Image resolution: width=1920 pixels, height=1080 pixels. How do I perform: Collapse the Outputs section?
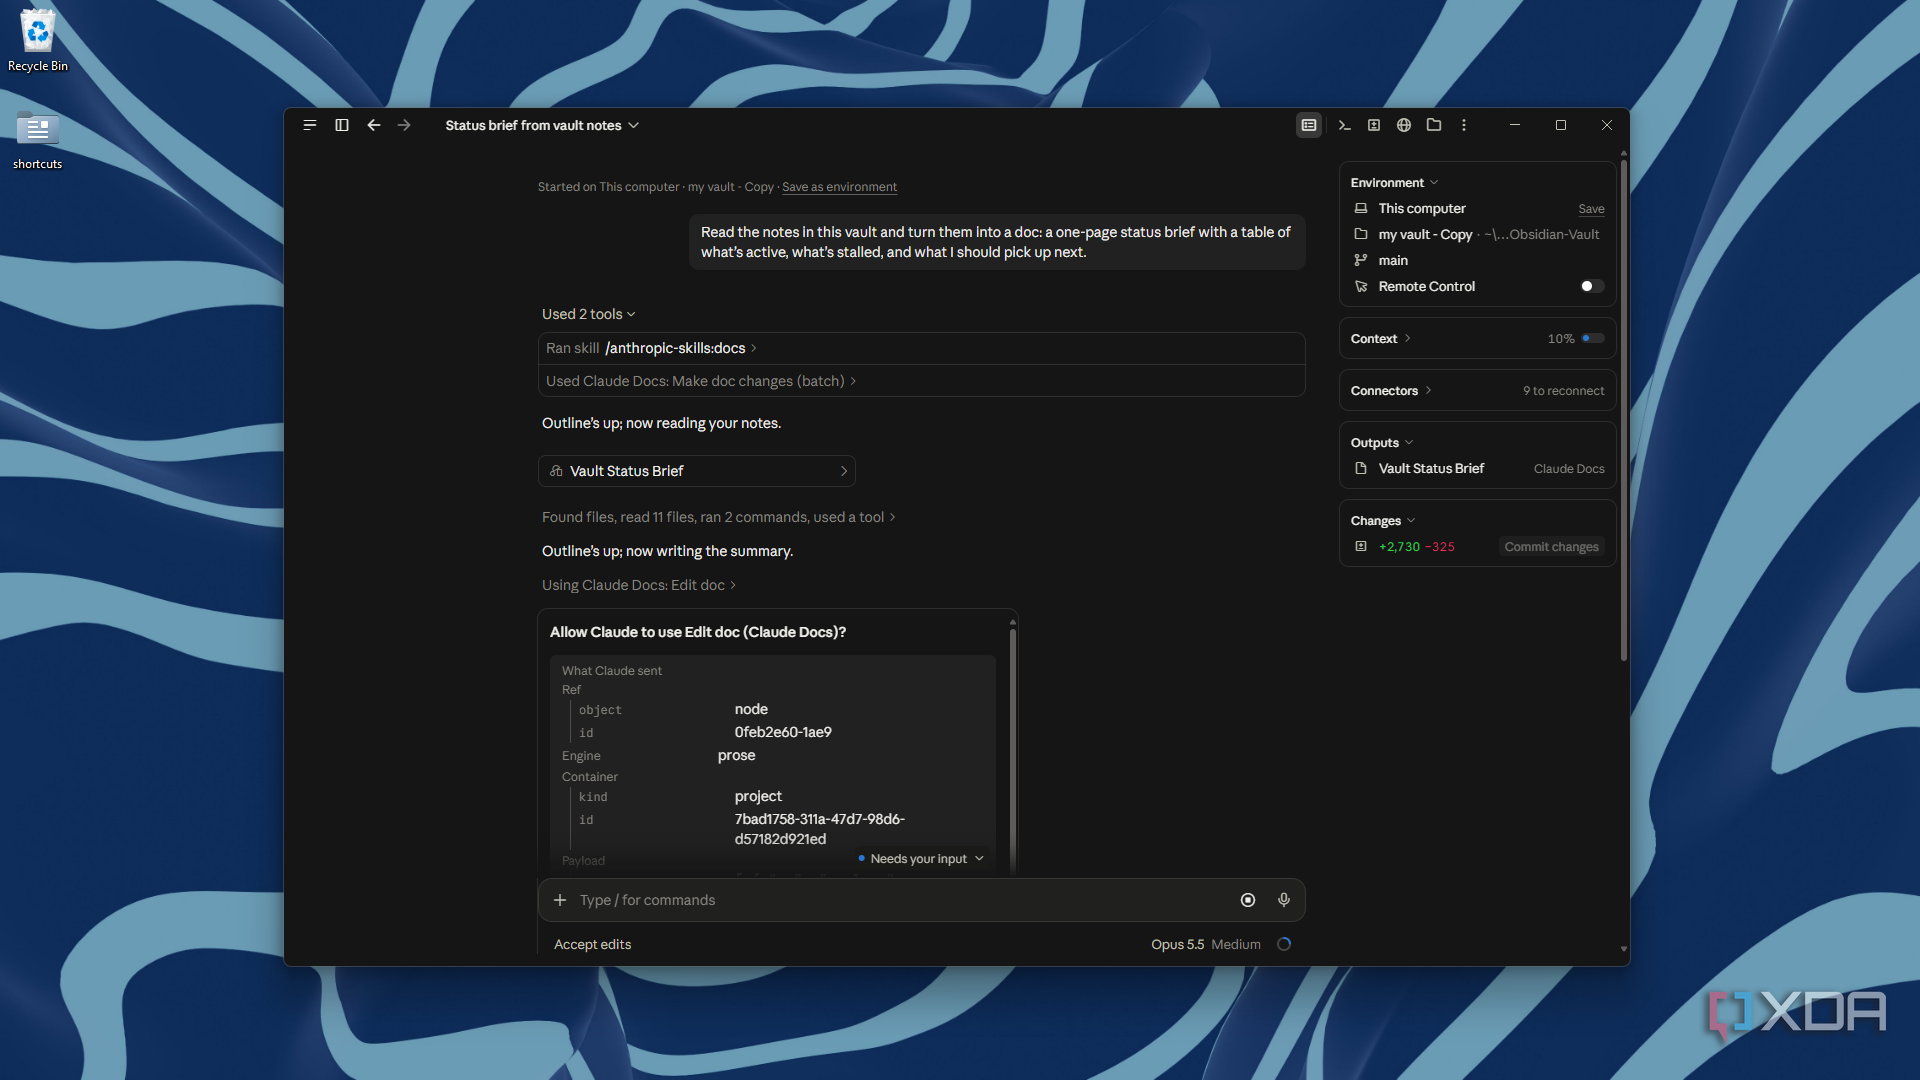[1382, 443]
